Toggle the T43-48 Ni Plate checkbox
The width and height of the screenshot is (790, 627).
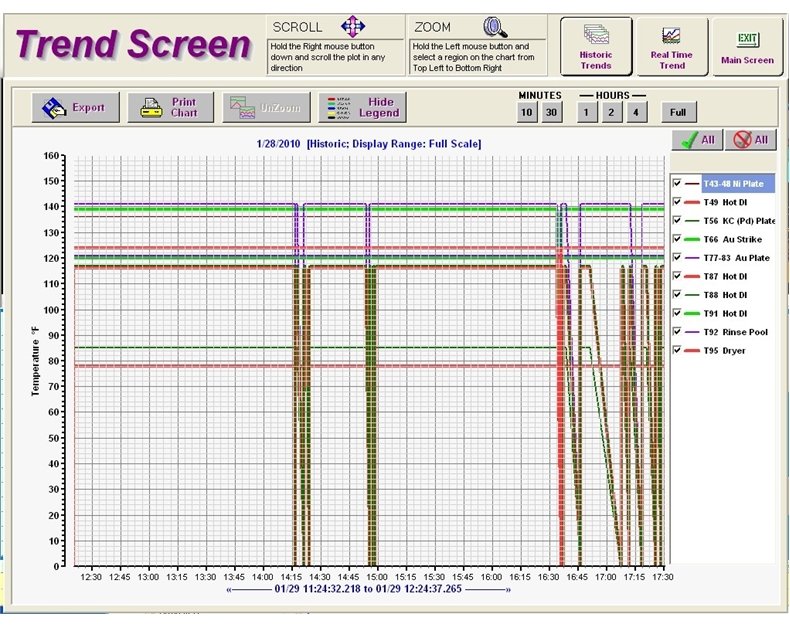coord(678,184)
